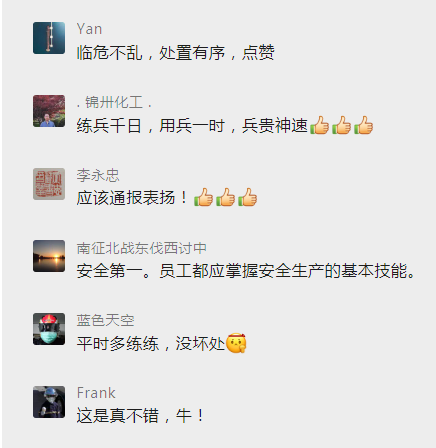Open the 锦卅化工 username link
The width and height of the screenshot is (436, 448).
(114, 102)
